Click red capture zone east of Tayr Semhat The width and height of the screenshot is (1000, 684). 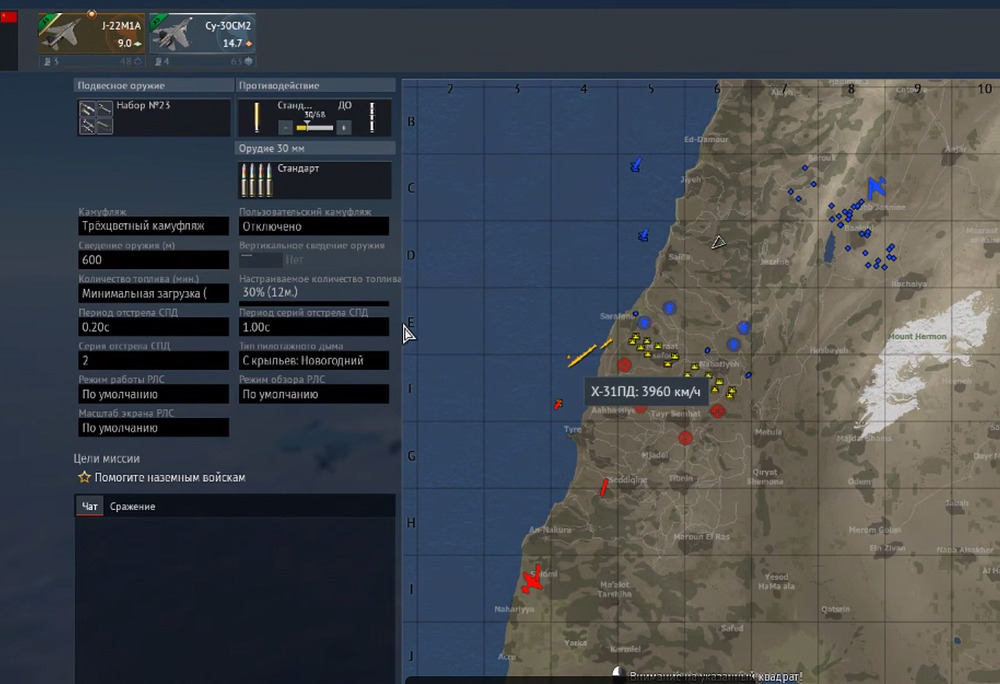pyautogui.click(x=717, y=411)
